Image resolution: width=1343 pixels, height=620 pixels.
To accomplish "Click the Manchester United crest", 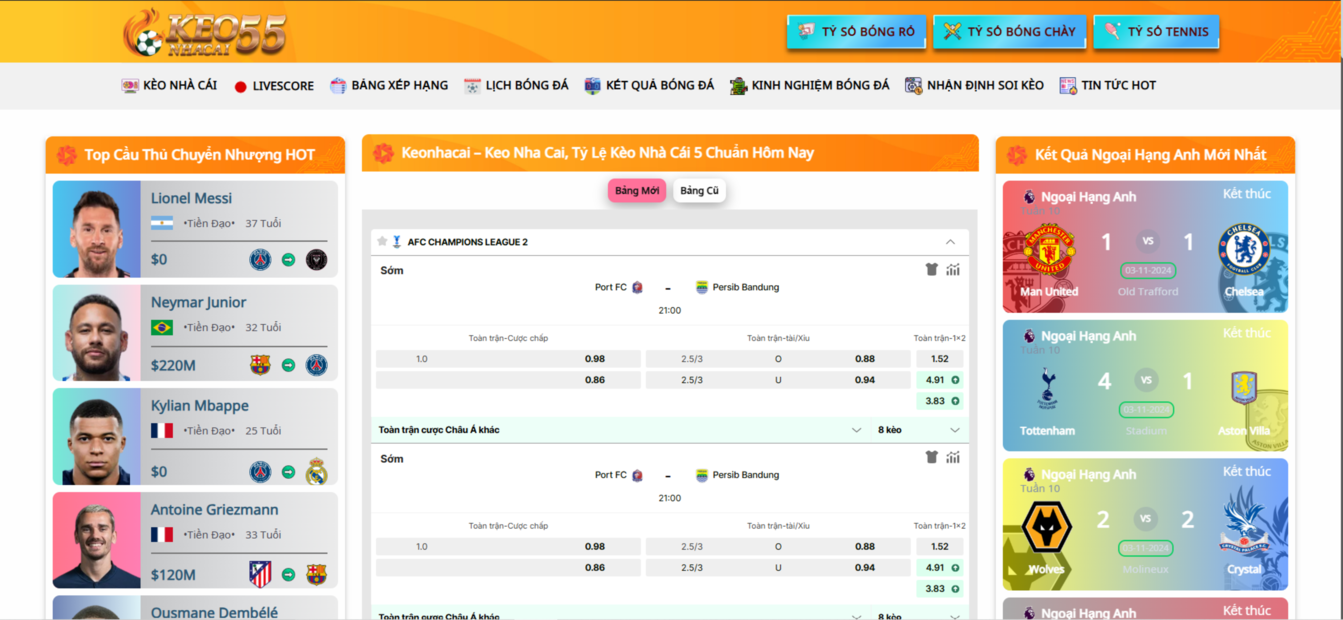I will coord(1049,250).
